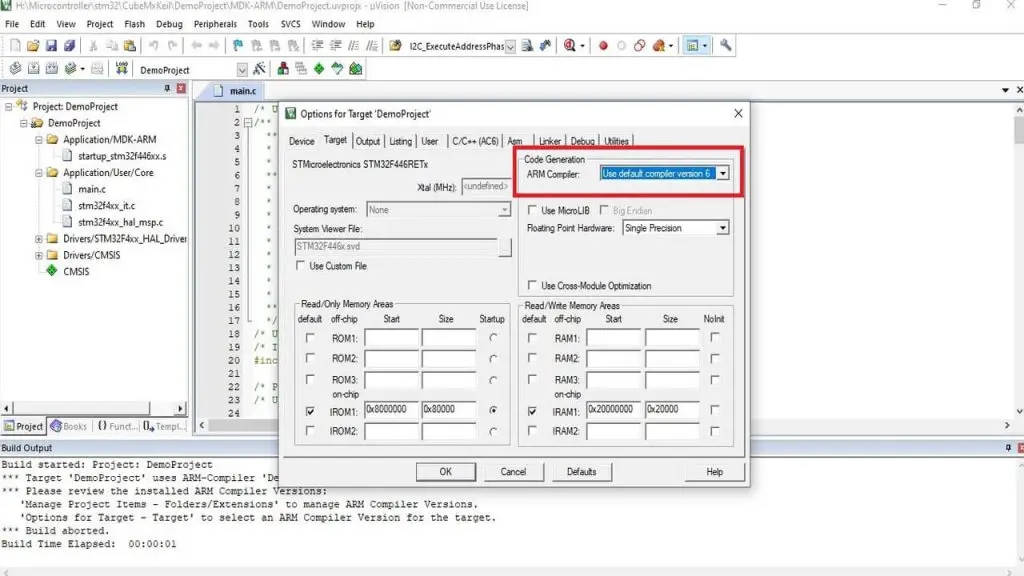Viewport: 1024px width, 576px height.
Task: Uncheck the IRAM1 default checkbox
Action: tap(532, 411)
